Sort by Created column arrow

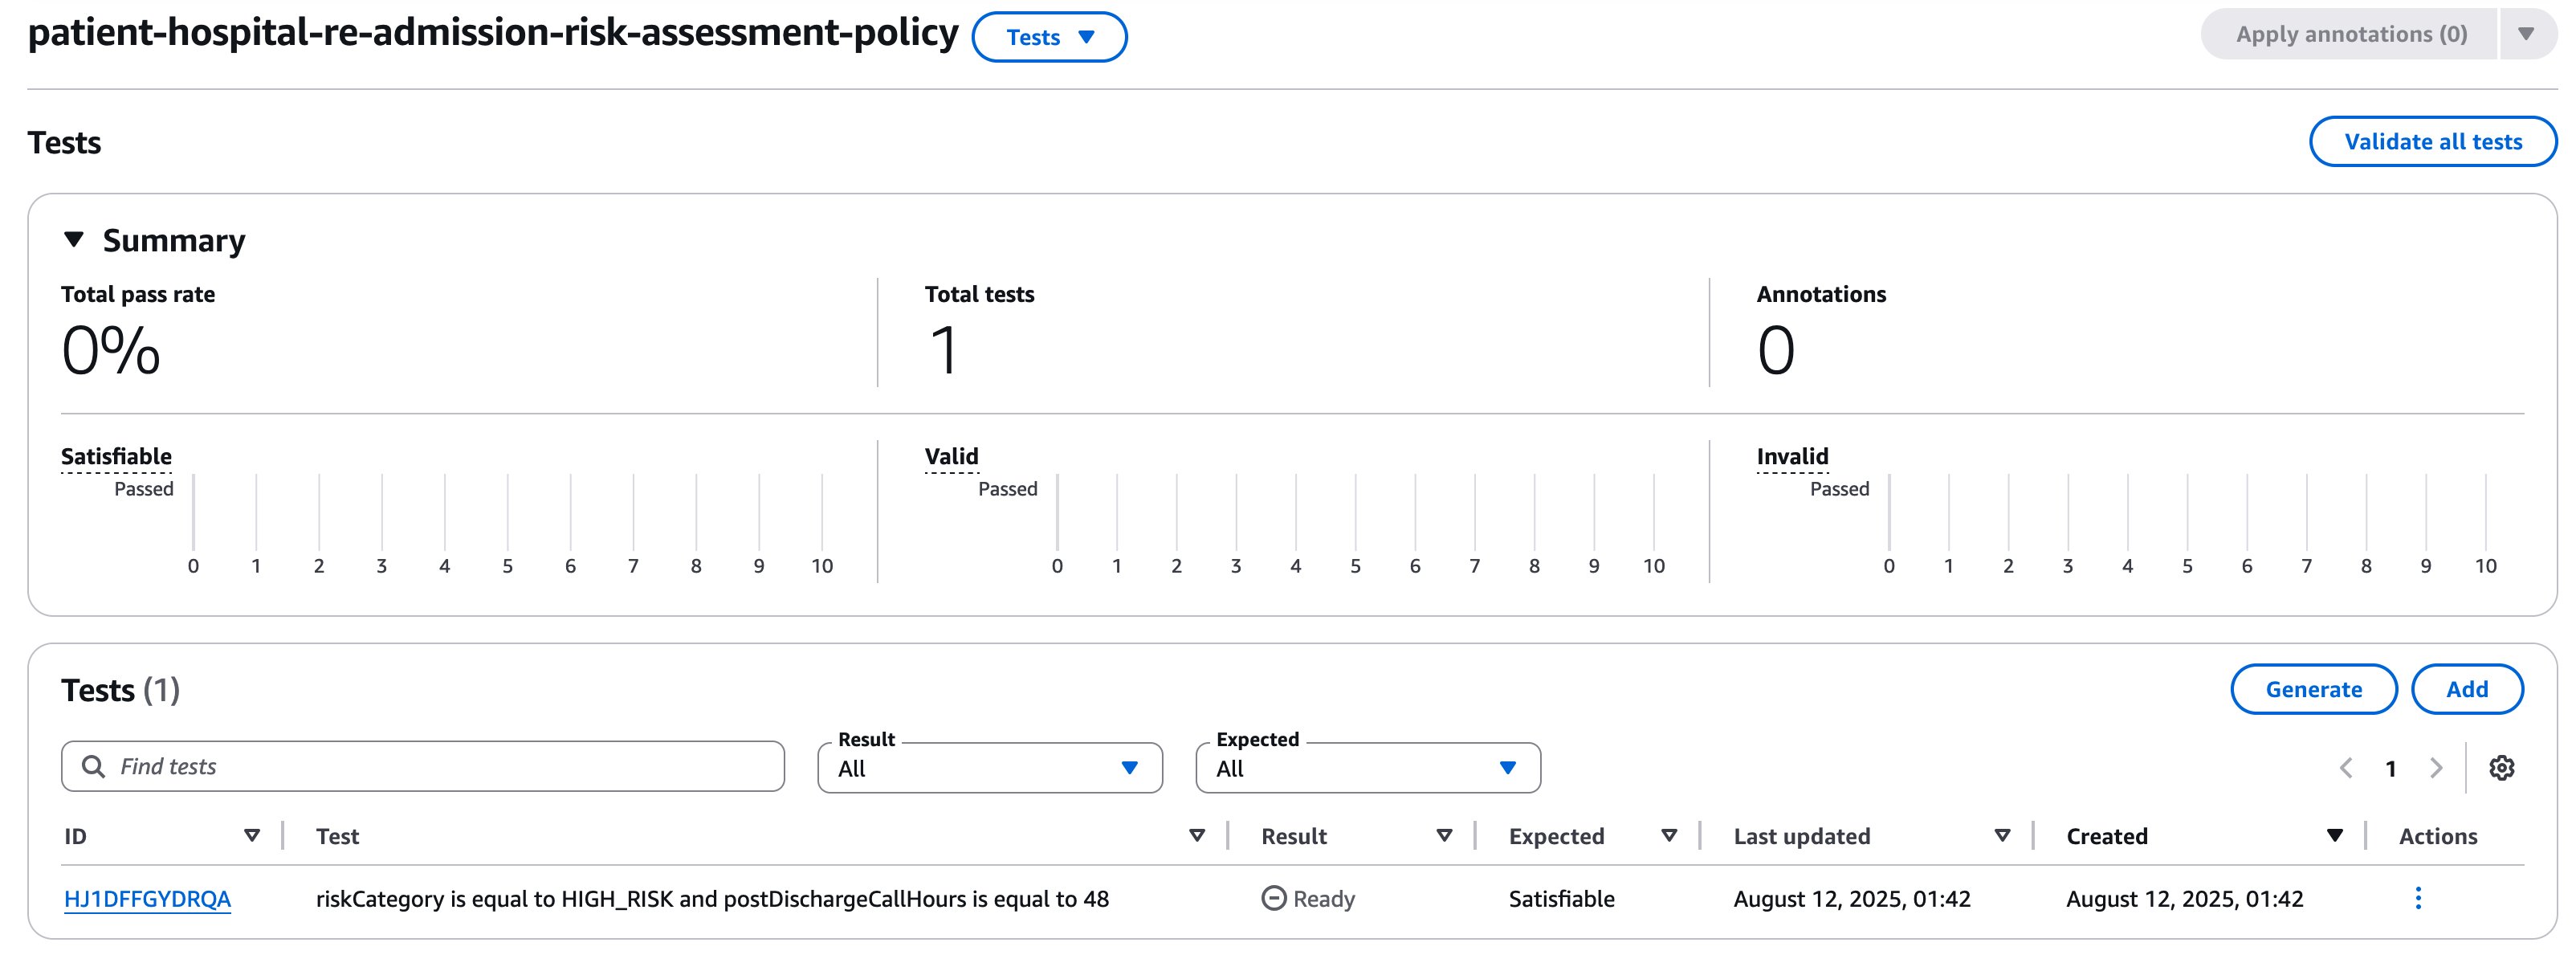tap(2334, 835)
